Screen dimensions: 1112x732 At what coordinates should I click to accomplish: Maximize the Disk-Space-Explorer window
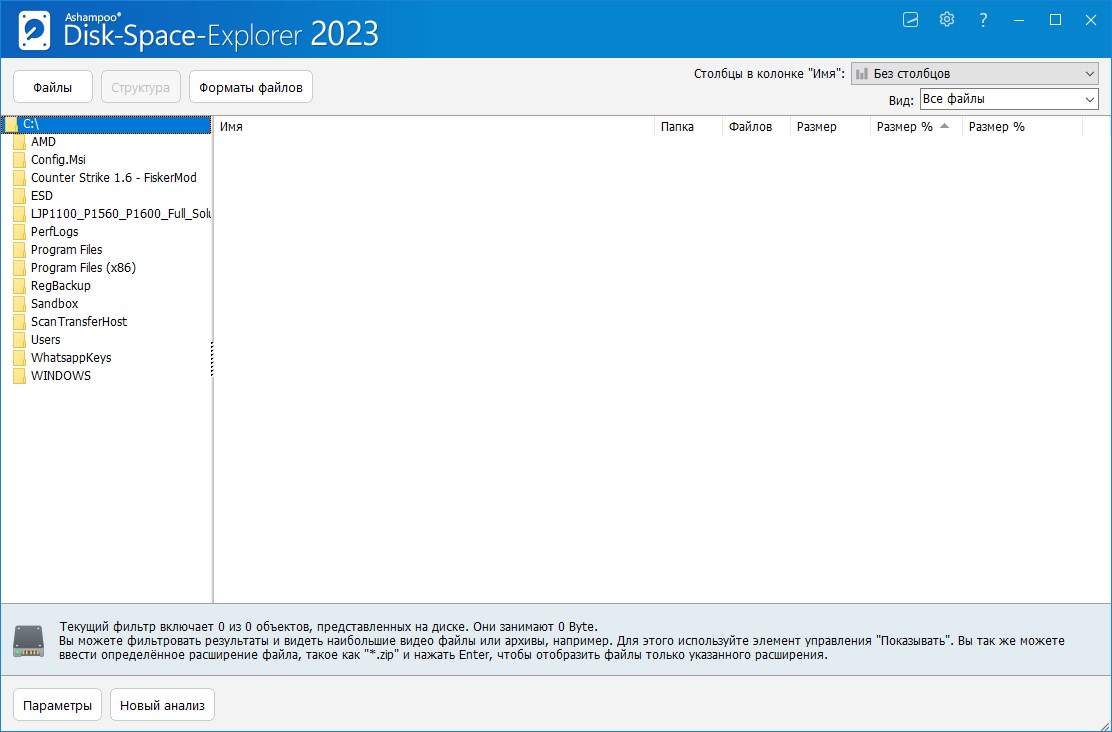click(1055, 20)
